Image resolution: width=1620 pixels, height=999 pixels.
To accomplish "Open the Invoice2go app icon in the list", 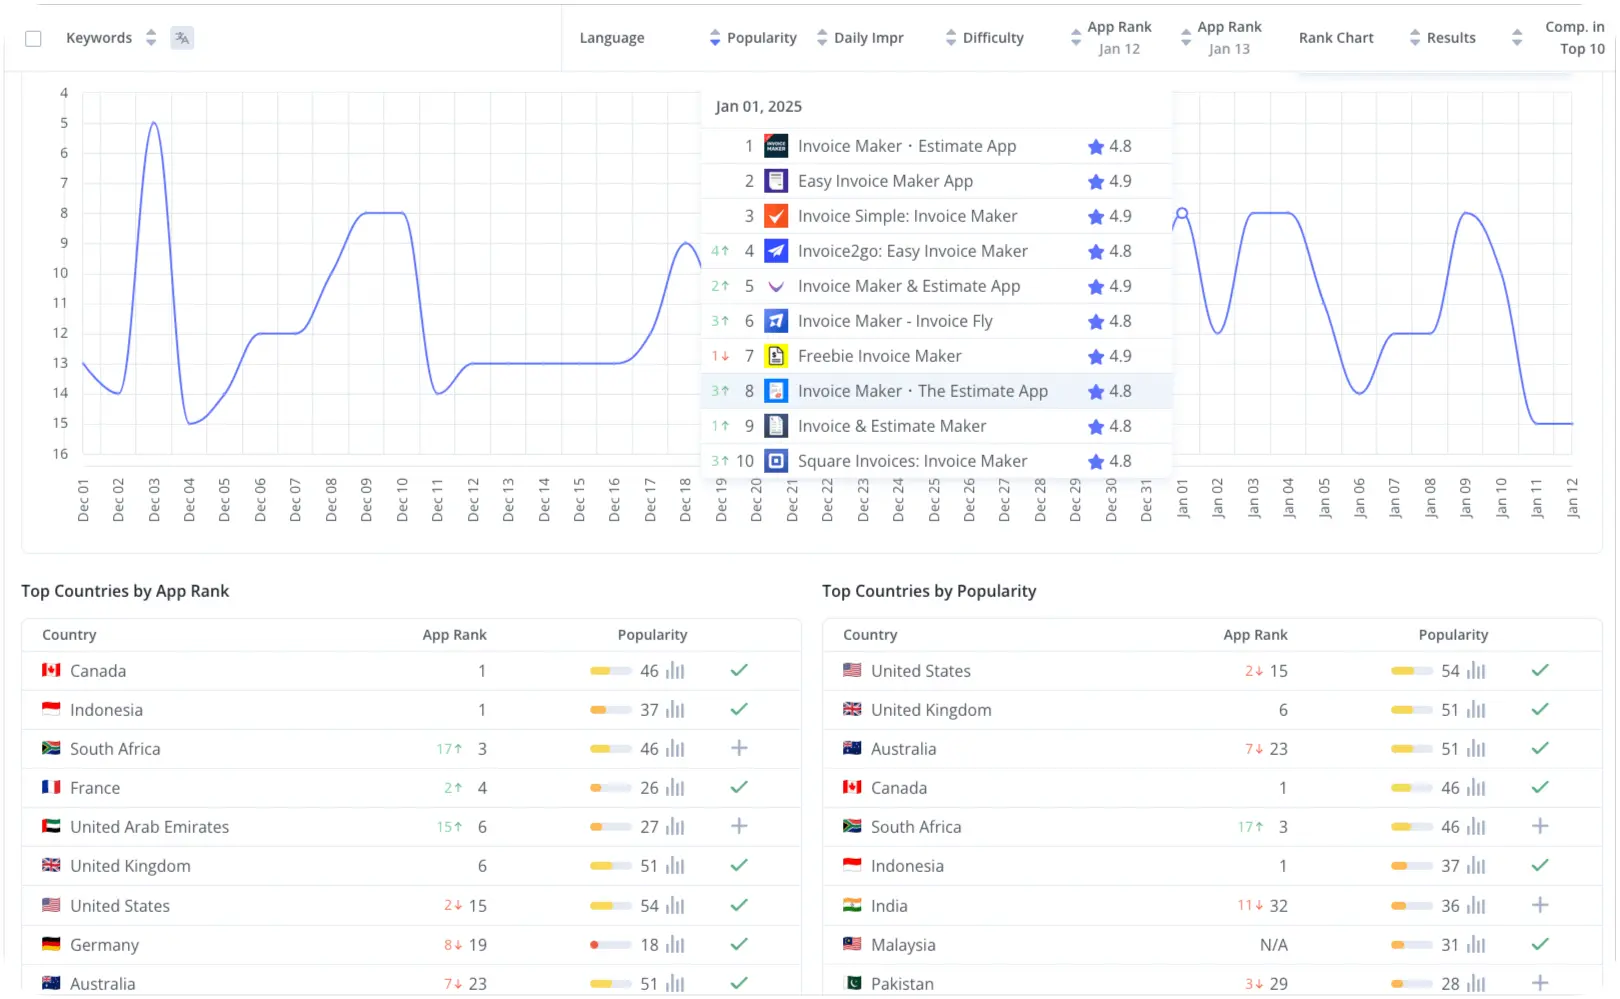I will pyautogui.click(x=776, y=251).
